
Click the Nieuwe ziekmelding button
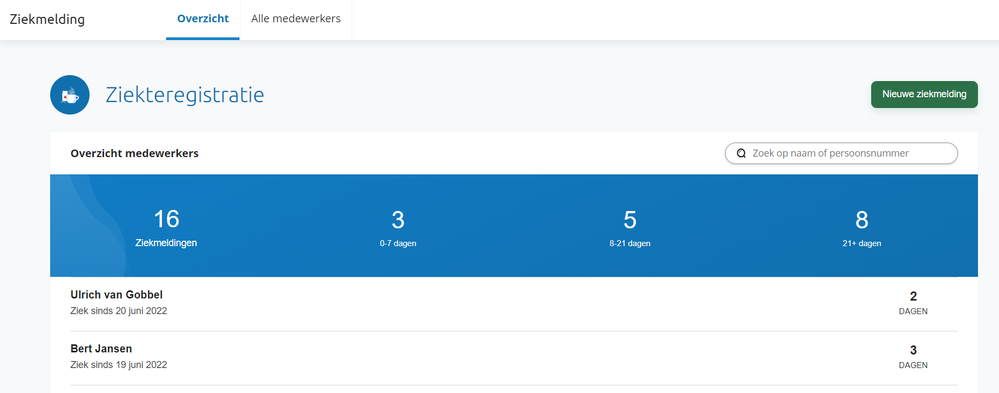[924, 94]
